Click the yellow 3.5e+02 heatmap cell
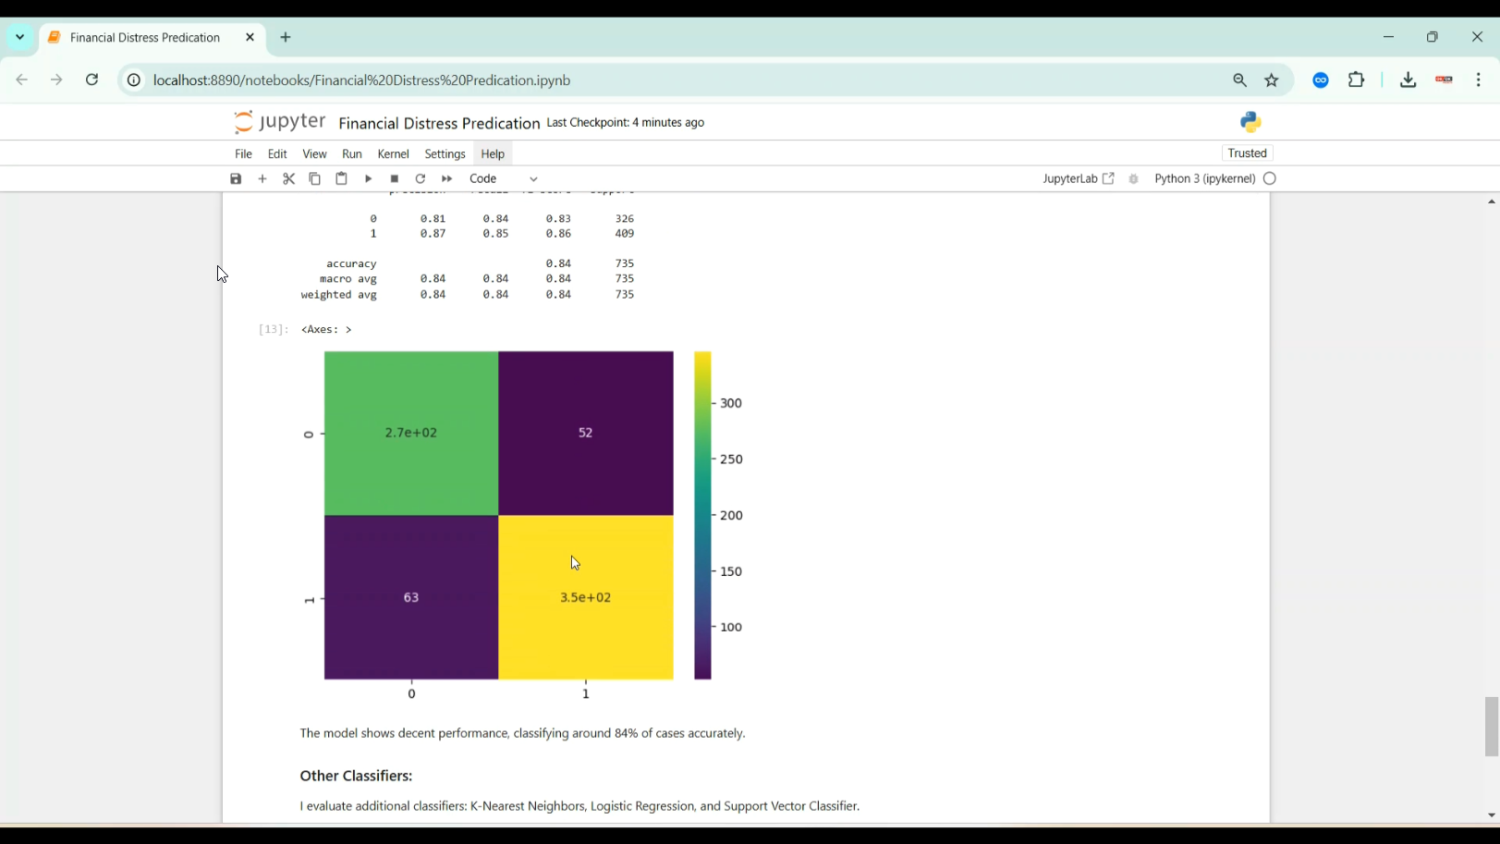 pos(586,598)
